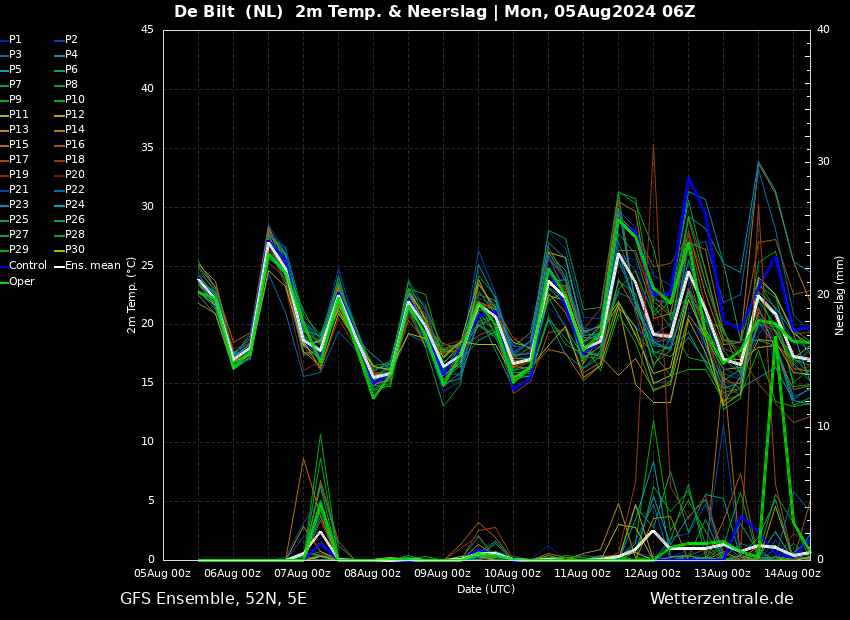850x620 pixels.
Task: Select the 07Aug 00z date tick label
Action: (x=302, y=573)
